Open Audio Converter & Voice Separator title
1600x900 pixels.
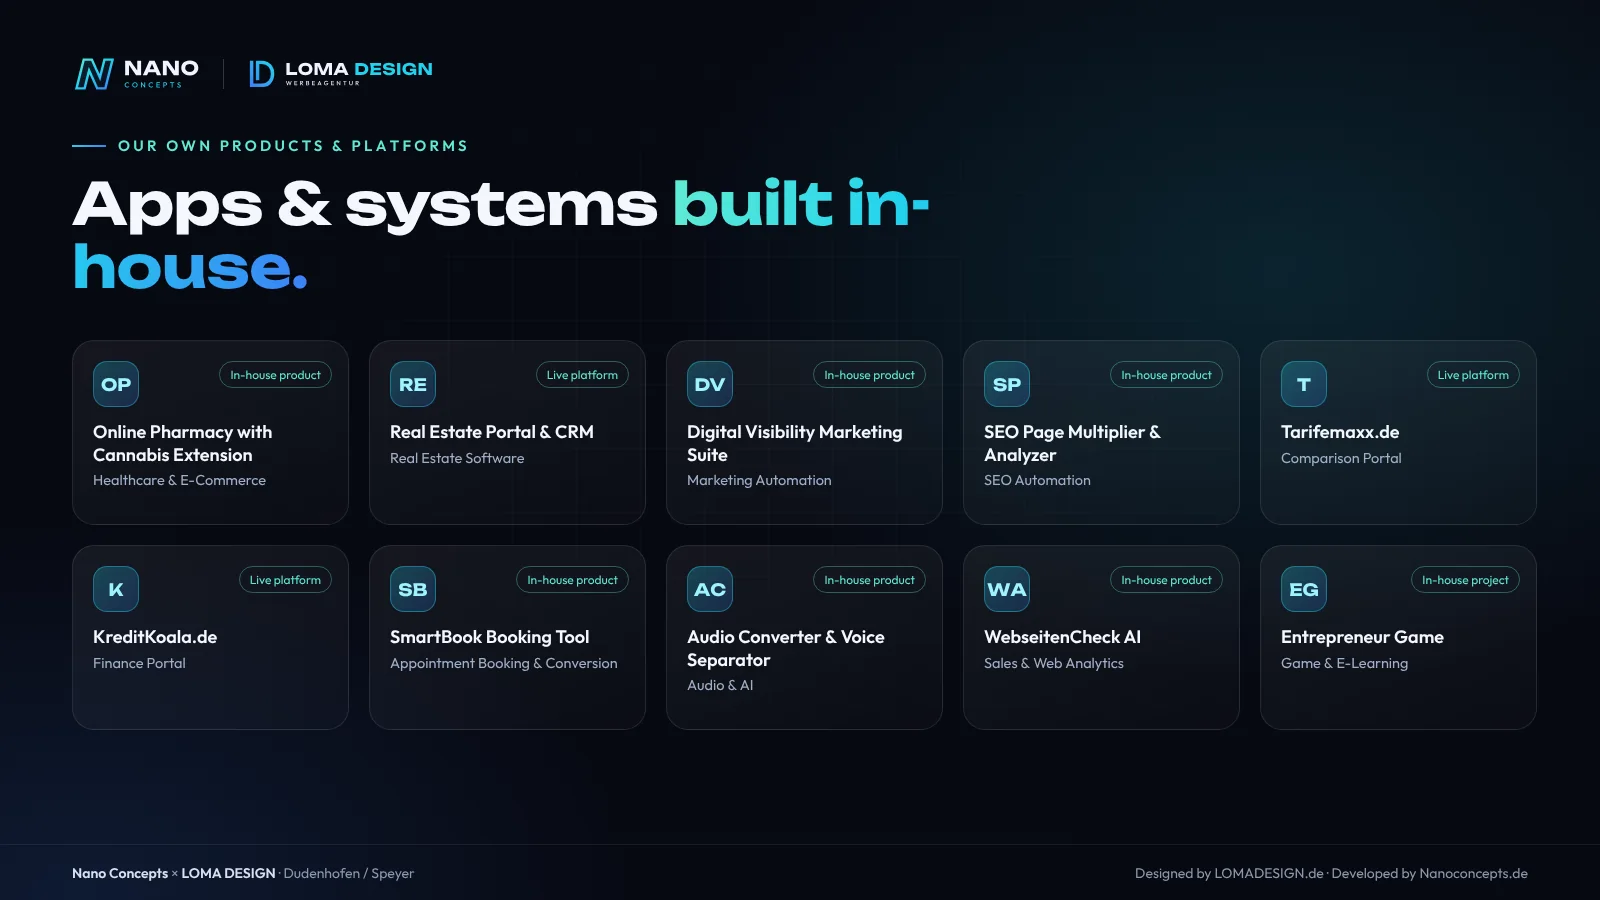[x=785, y=648]
